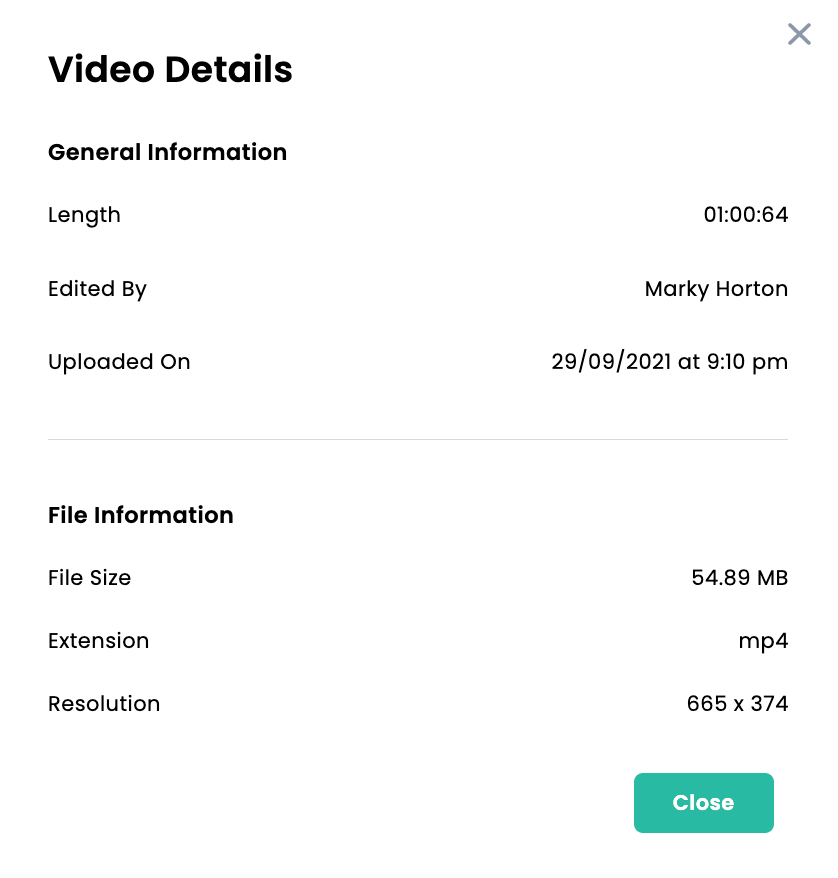
Task: Click the General Information section title
Action: [x=167, y=152]
